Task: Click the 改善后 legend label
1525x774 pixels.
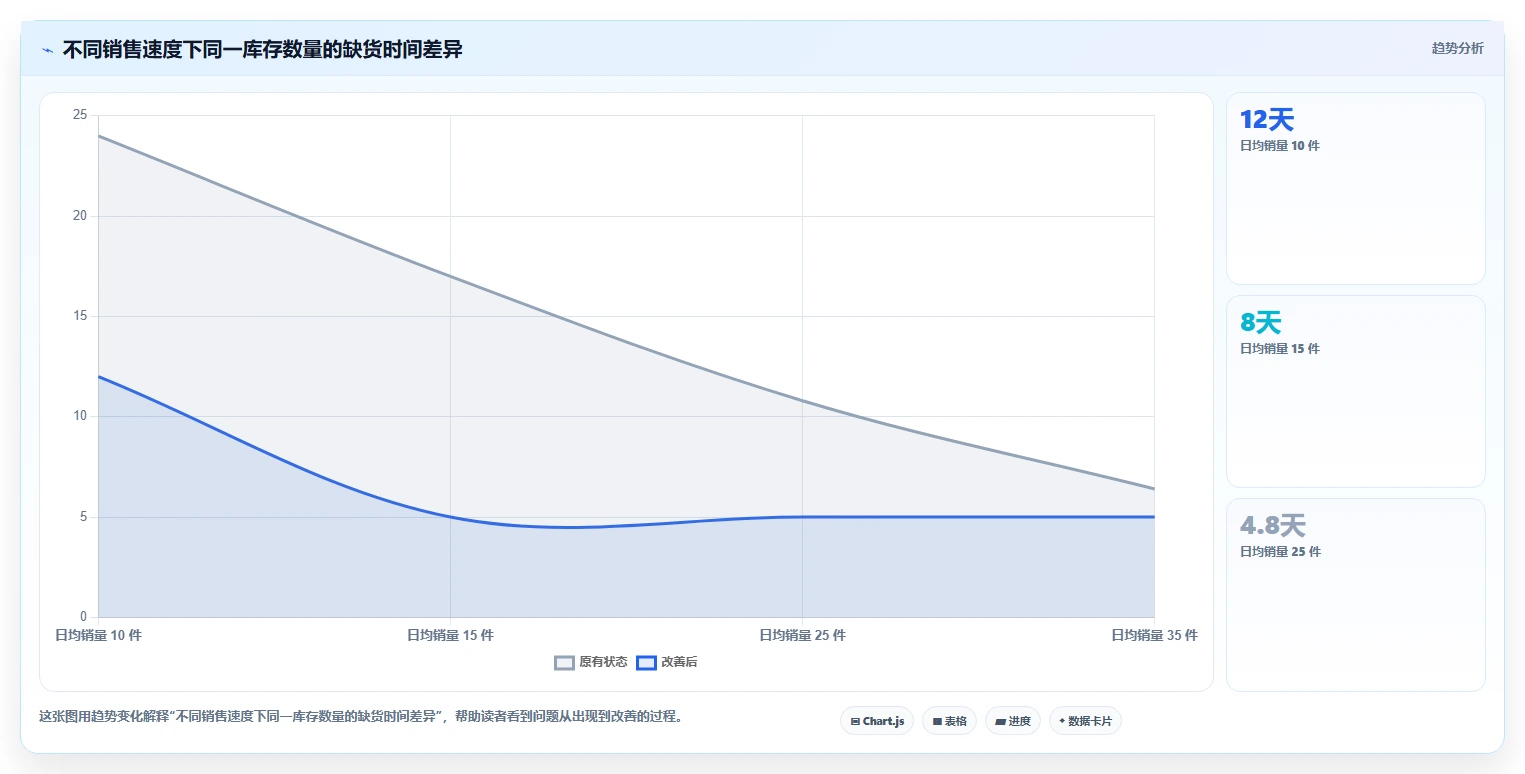Action: 679,662
